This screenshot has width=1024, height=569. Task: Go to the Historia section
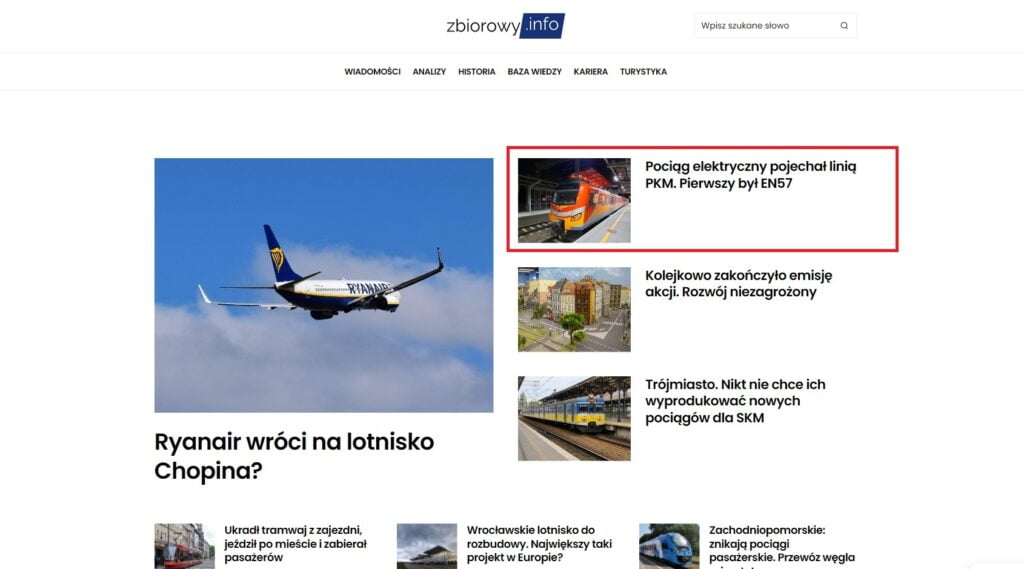[x=477, y=72]
